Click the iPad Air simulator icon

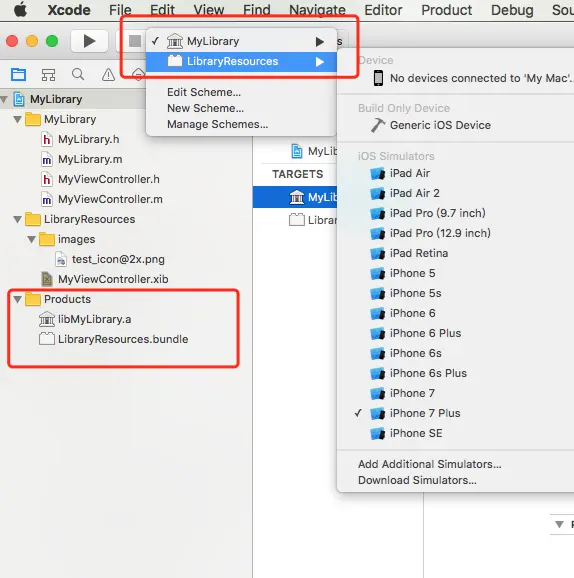[378, 173]
